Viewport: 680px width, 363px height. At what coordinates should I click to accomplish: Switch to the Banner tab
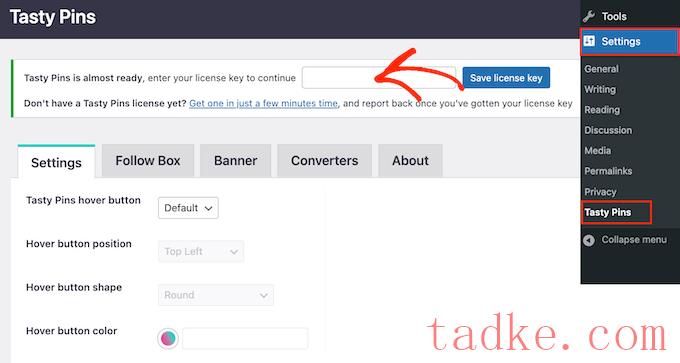coord(235,161)
